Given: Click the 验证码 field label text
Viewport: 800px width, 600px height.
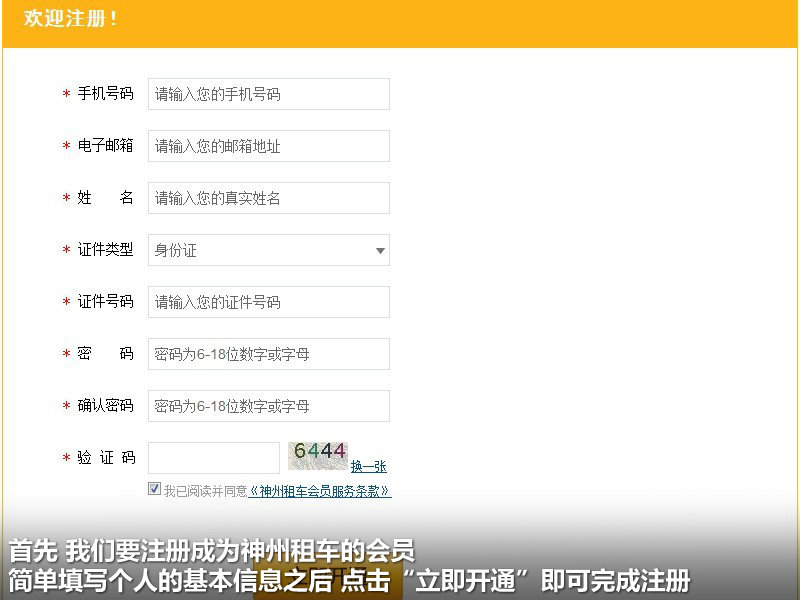Looking at the screenshot, I should point(106,457).
